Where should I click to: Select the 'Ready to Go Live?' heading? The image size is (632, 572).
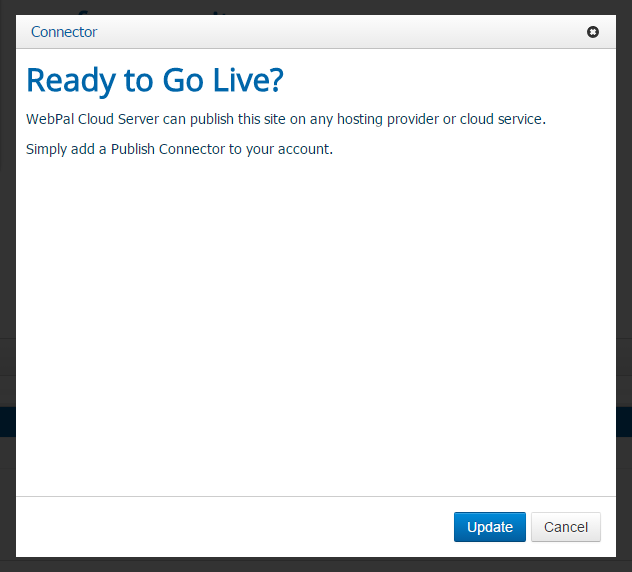tap(155, 81)
